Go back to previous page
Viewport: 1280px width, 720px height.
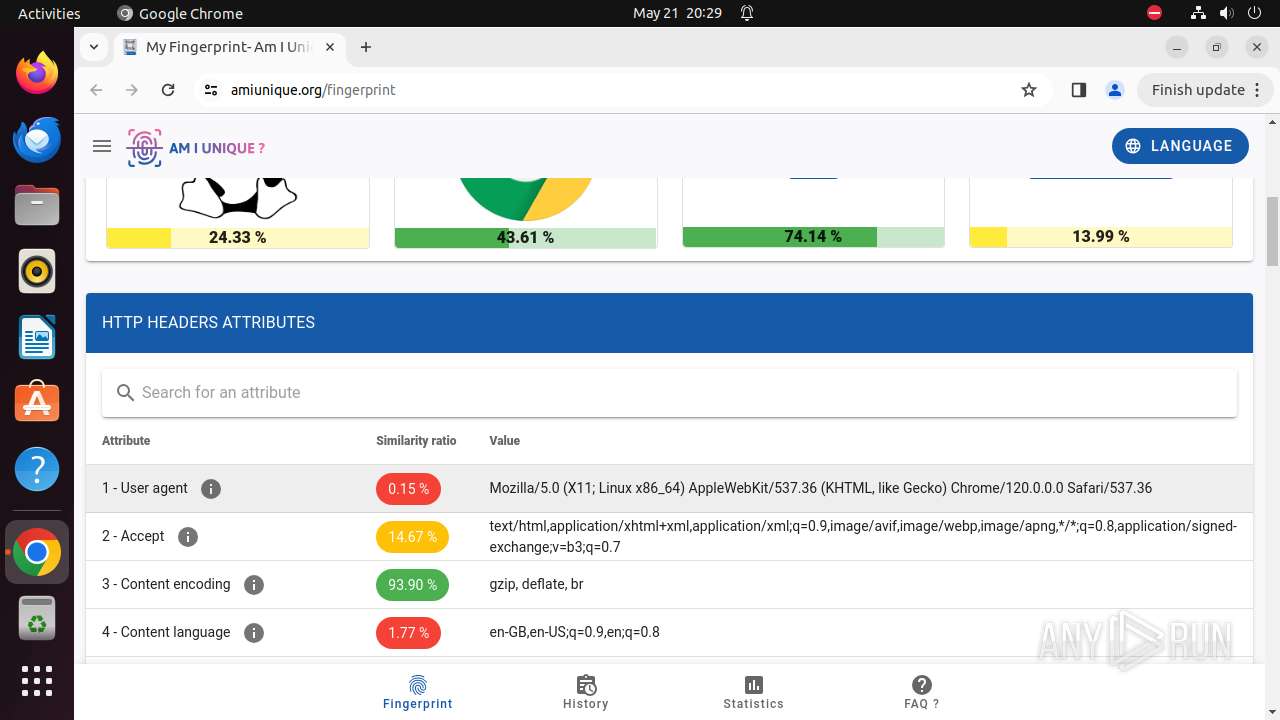coord(96,90)
